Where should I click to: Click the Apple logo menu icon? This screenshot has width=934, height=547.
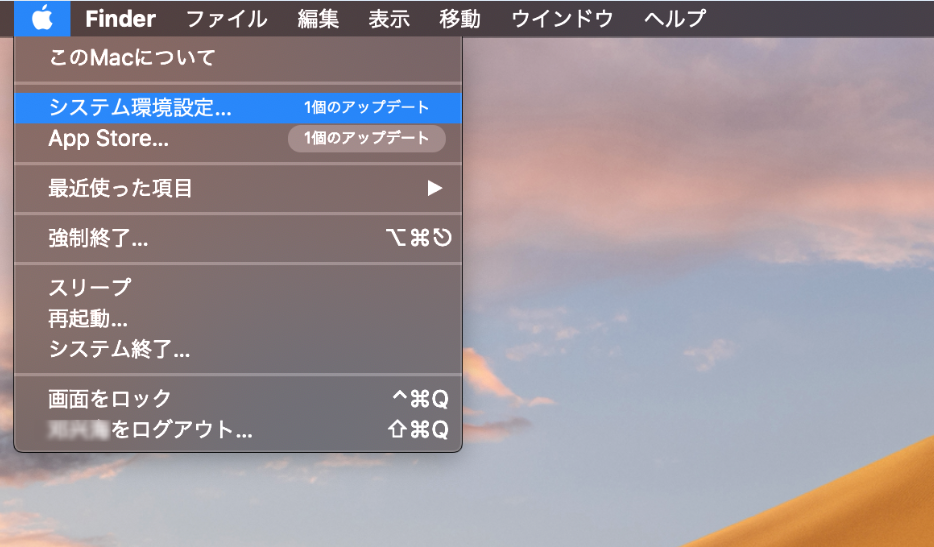pyautogui.click(x=42, y=18)
